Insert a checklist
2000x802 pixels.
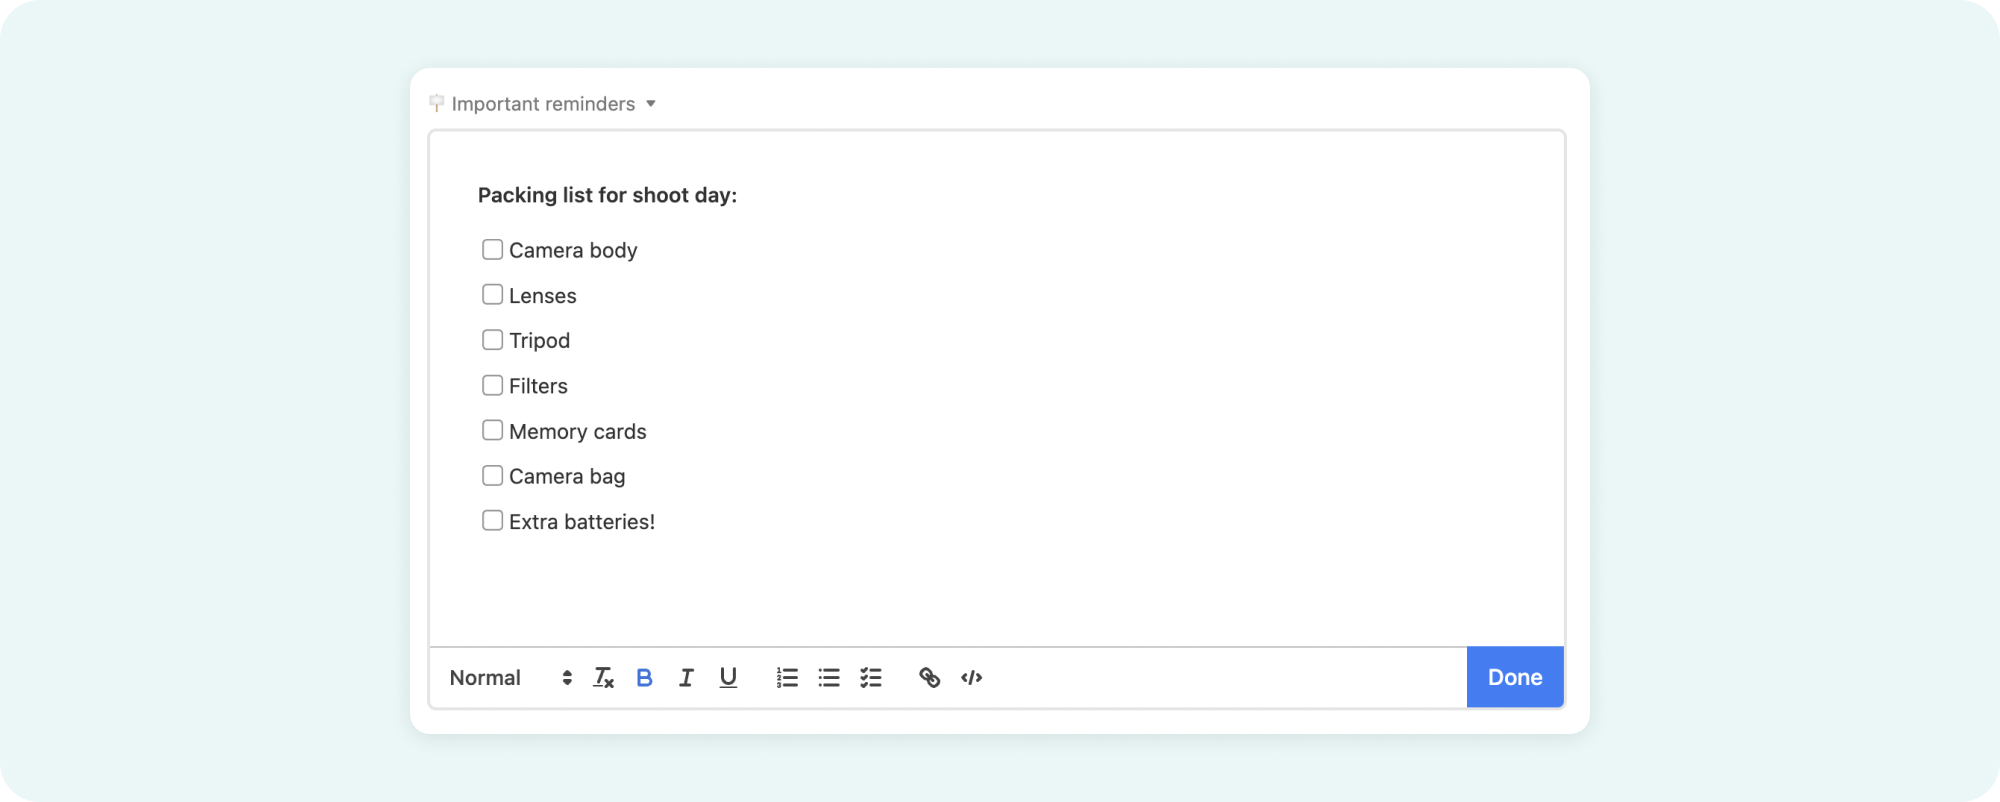tap(871, 677)
